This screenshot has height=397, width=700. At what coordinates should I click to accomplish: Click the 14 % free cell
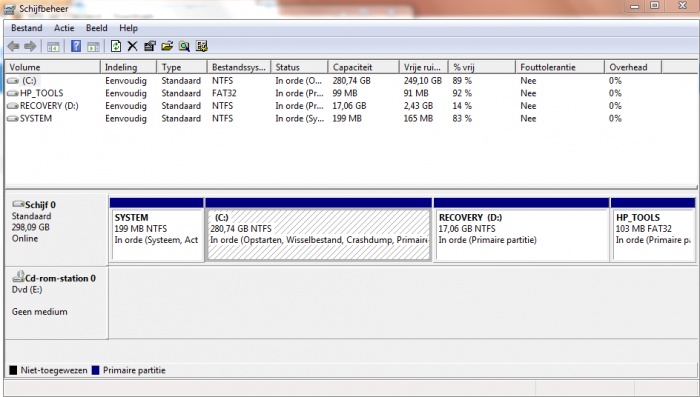click(x=462, y=106)
